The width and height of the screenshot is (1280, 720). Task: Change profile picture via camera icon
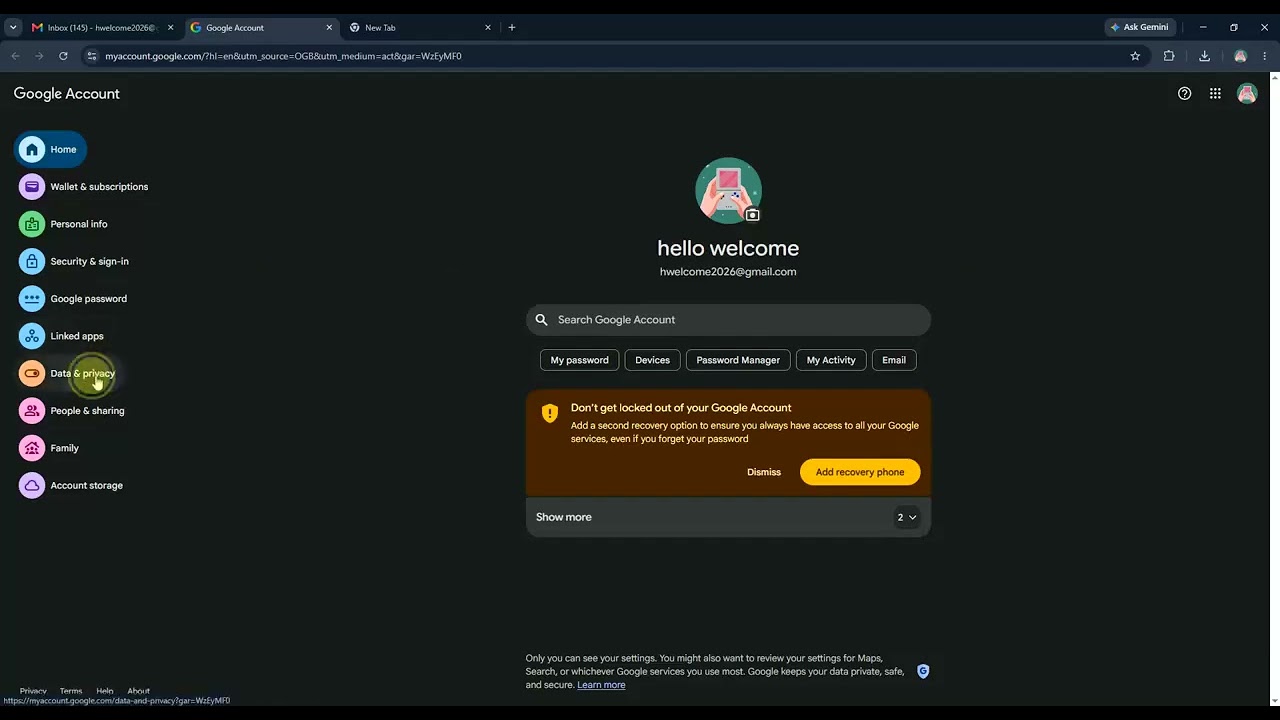point(753,215)
